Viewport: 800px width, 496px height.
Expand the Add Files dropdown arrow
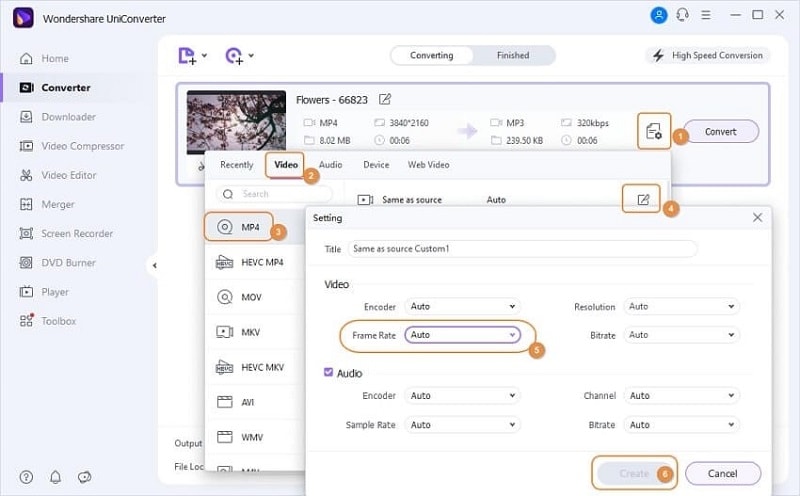204,55
